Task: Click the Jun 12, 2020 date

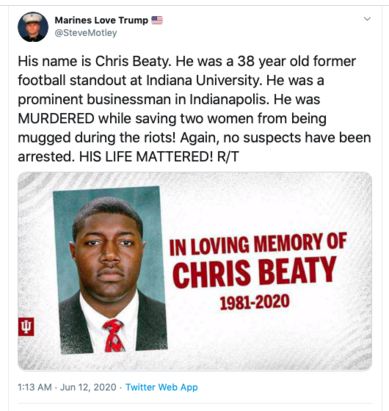Action: click(88, 387)
